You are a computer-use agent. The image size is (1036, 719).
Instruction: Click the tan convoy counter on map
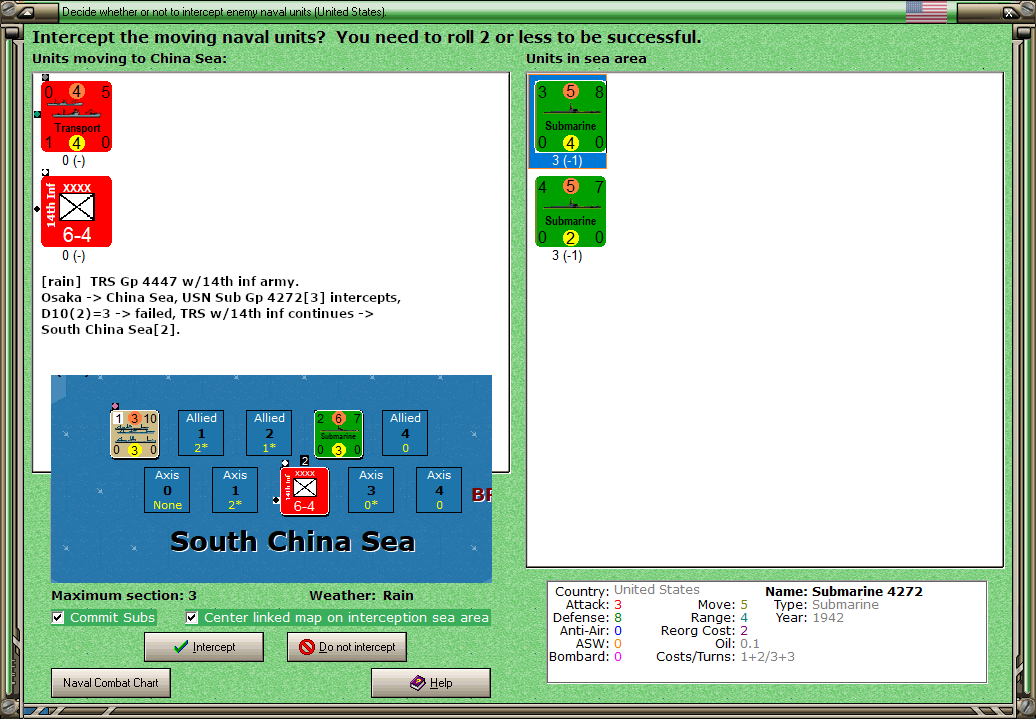point(134,434)
